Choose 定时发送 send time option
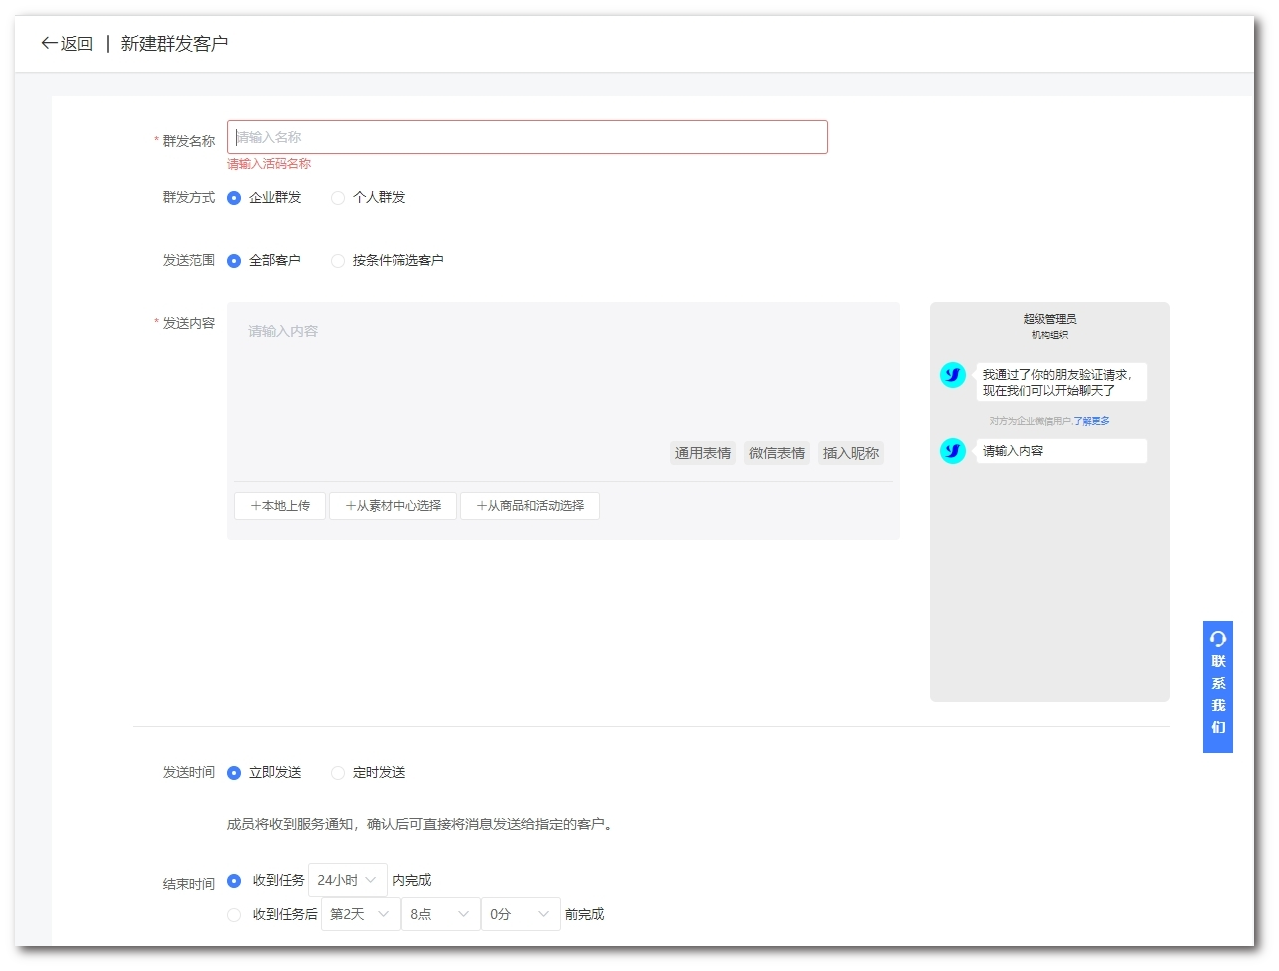1279x971 pixels. coord(338,773)
